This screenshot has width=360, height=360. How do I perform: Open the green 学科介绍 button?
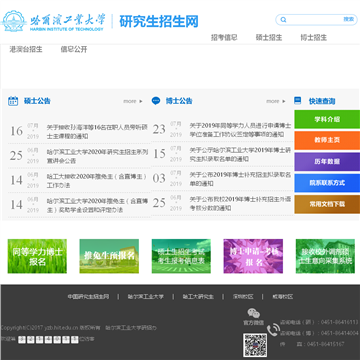pos(327,119)
